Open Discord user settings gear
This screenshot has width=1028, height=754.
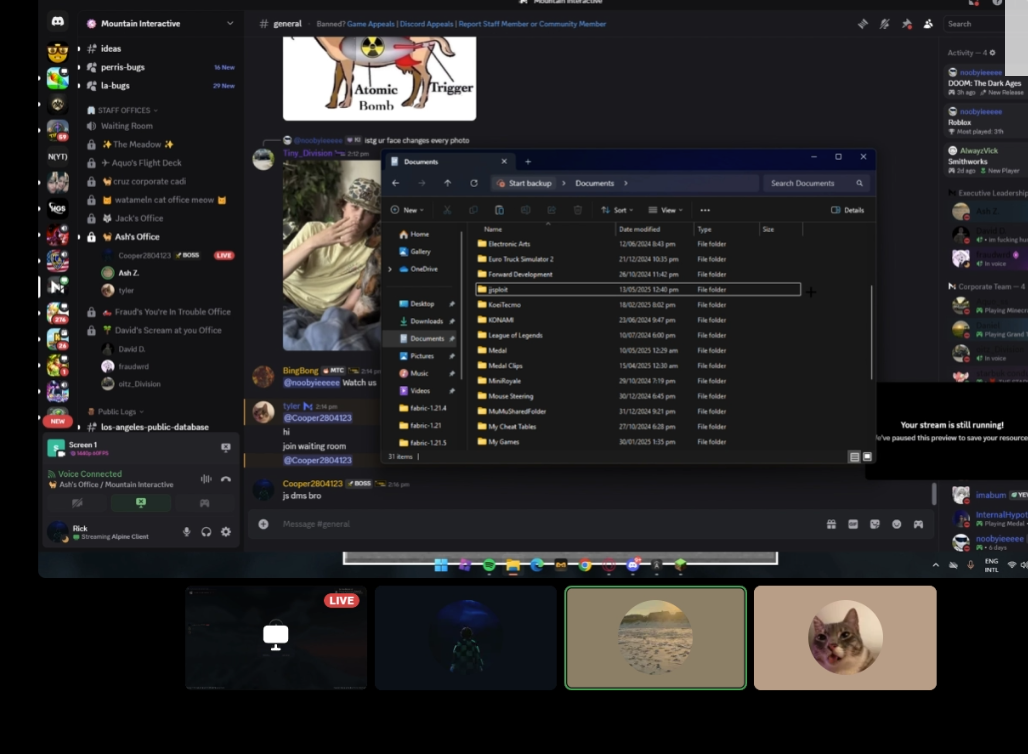[226, 532]
